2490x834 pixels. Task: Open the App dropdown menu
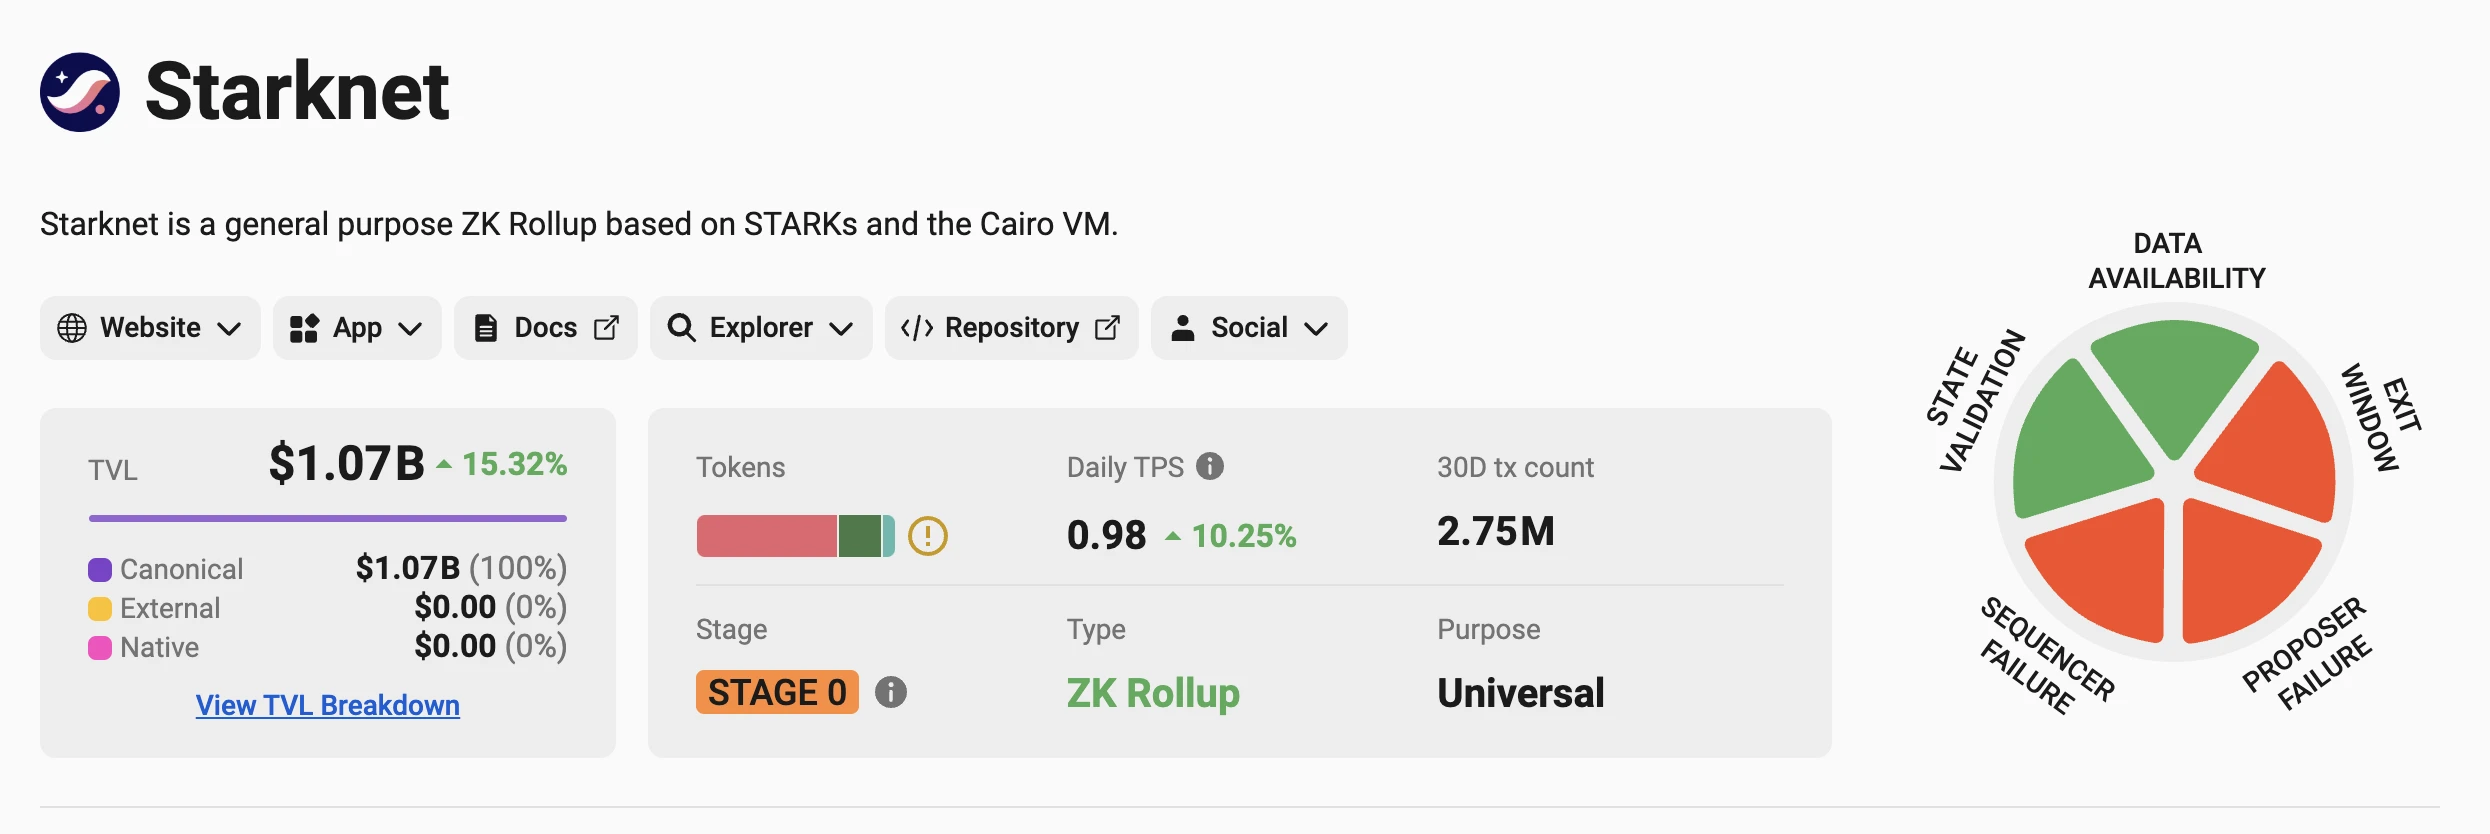click(357, 328)
